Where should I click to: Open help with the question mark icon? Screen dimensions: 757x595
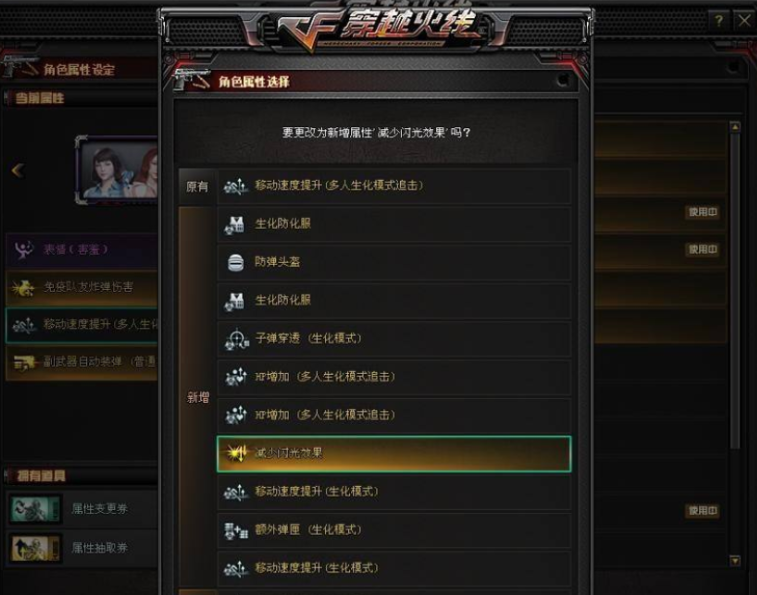pos(718,20)
